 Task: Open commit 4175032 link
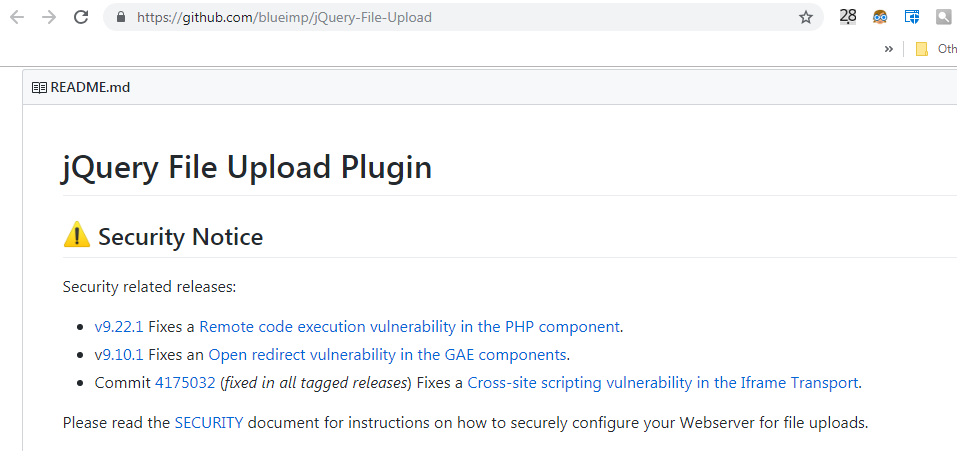(185, 383)
